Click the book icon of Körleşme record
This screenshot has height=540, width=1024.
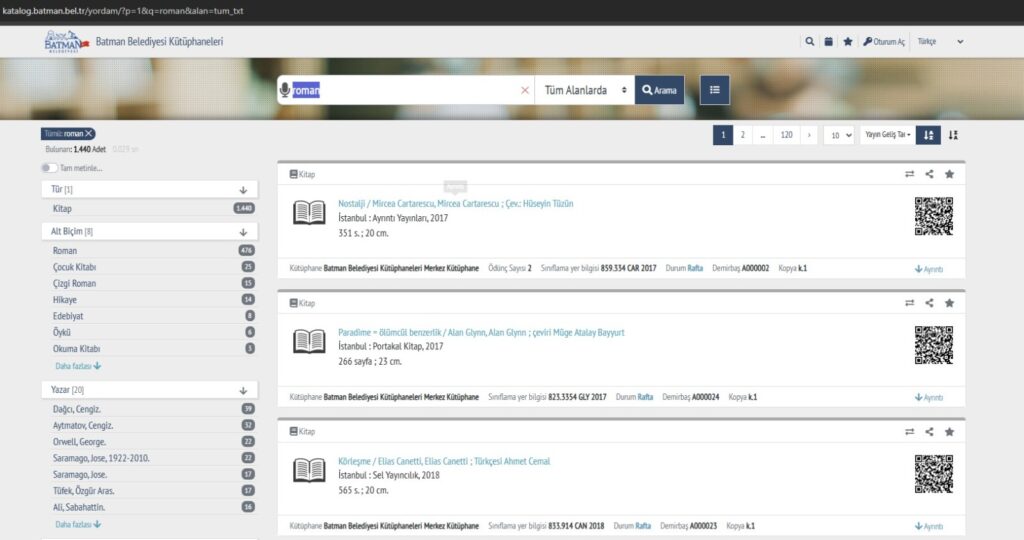point(309,469)
